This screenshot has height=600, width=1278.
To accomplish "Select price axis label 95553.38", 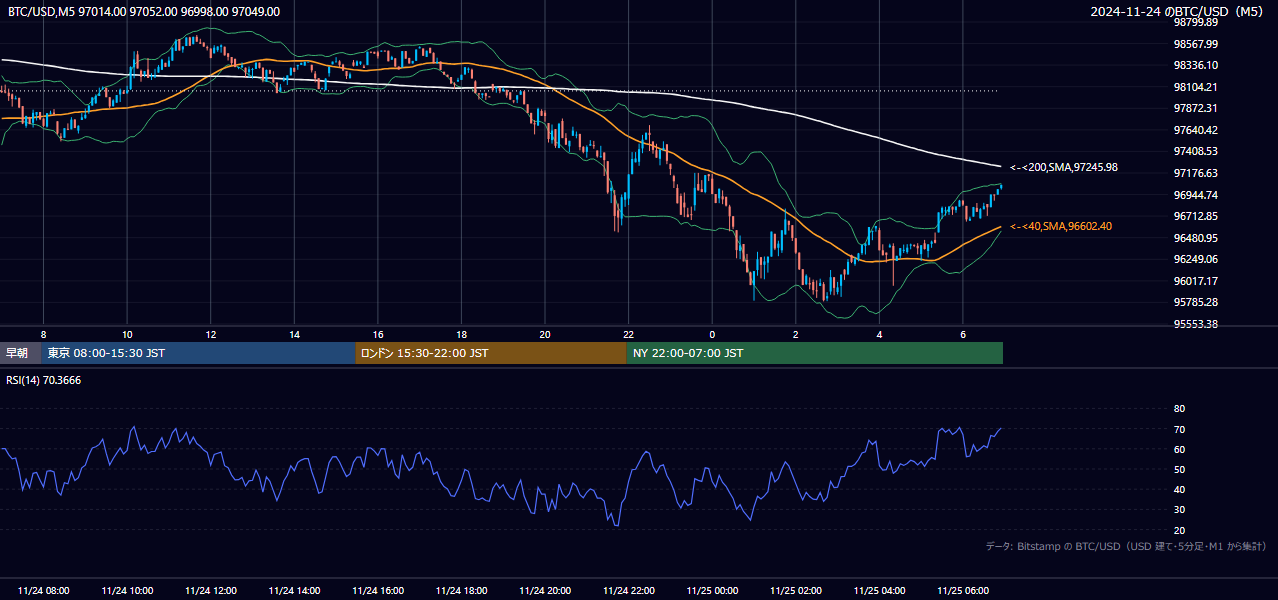I will click(1197, 324).
